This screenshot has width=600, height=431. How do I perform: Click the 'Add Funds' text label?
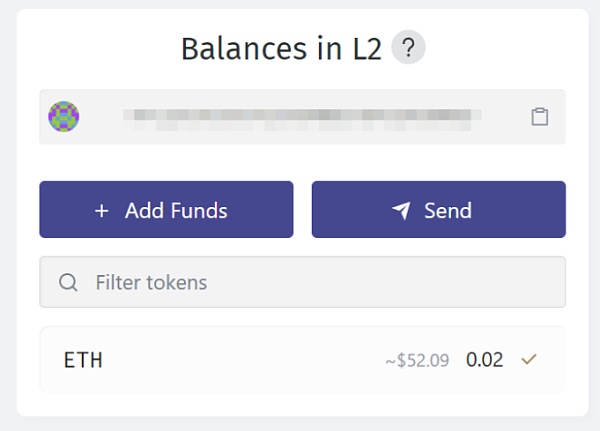pyautogui.click(x=176, y=210)
